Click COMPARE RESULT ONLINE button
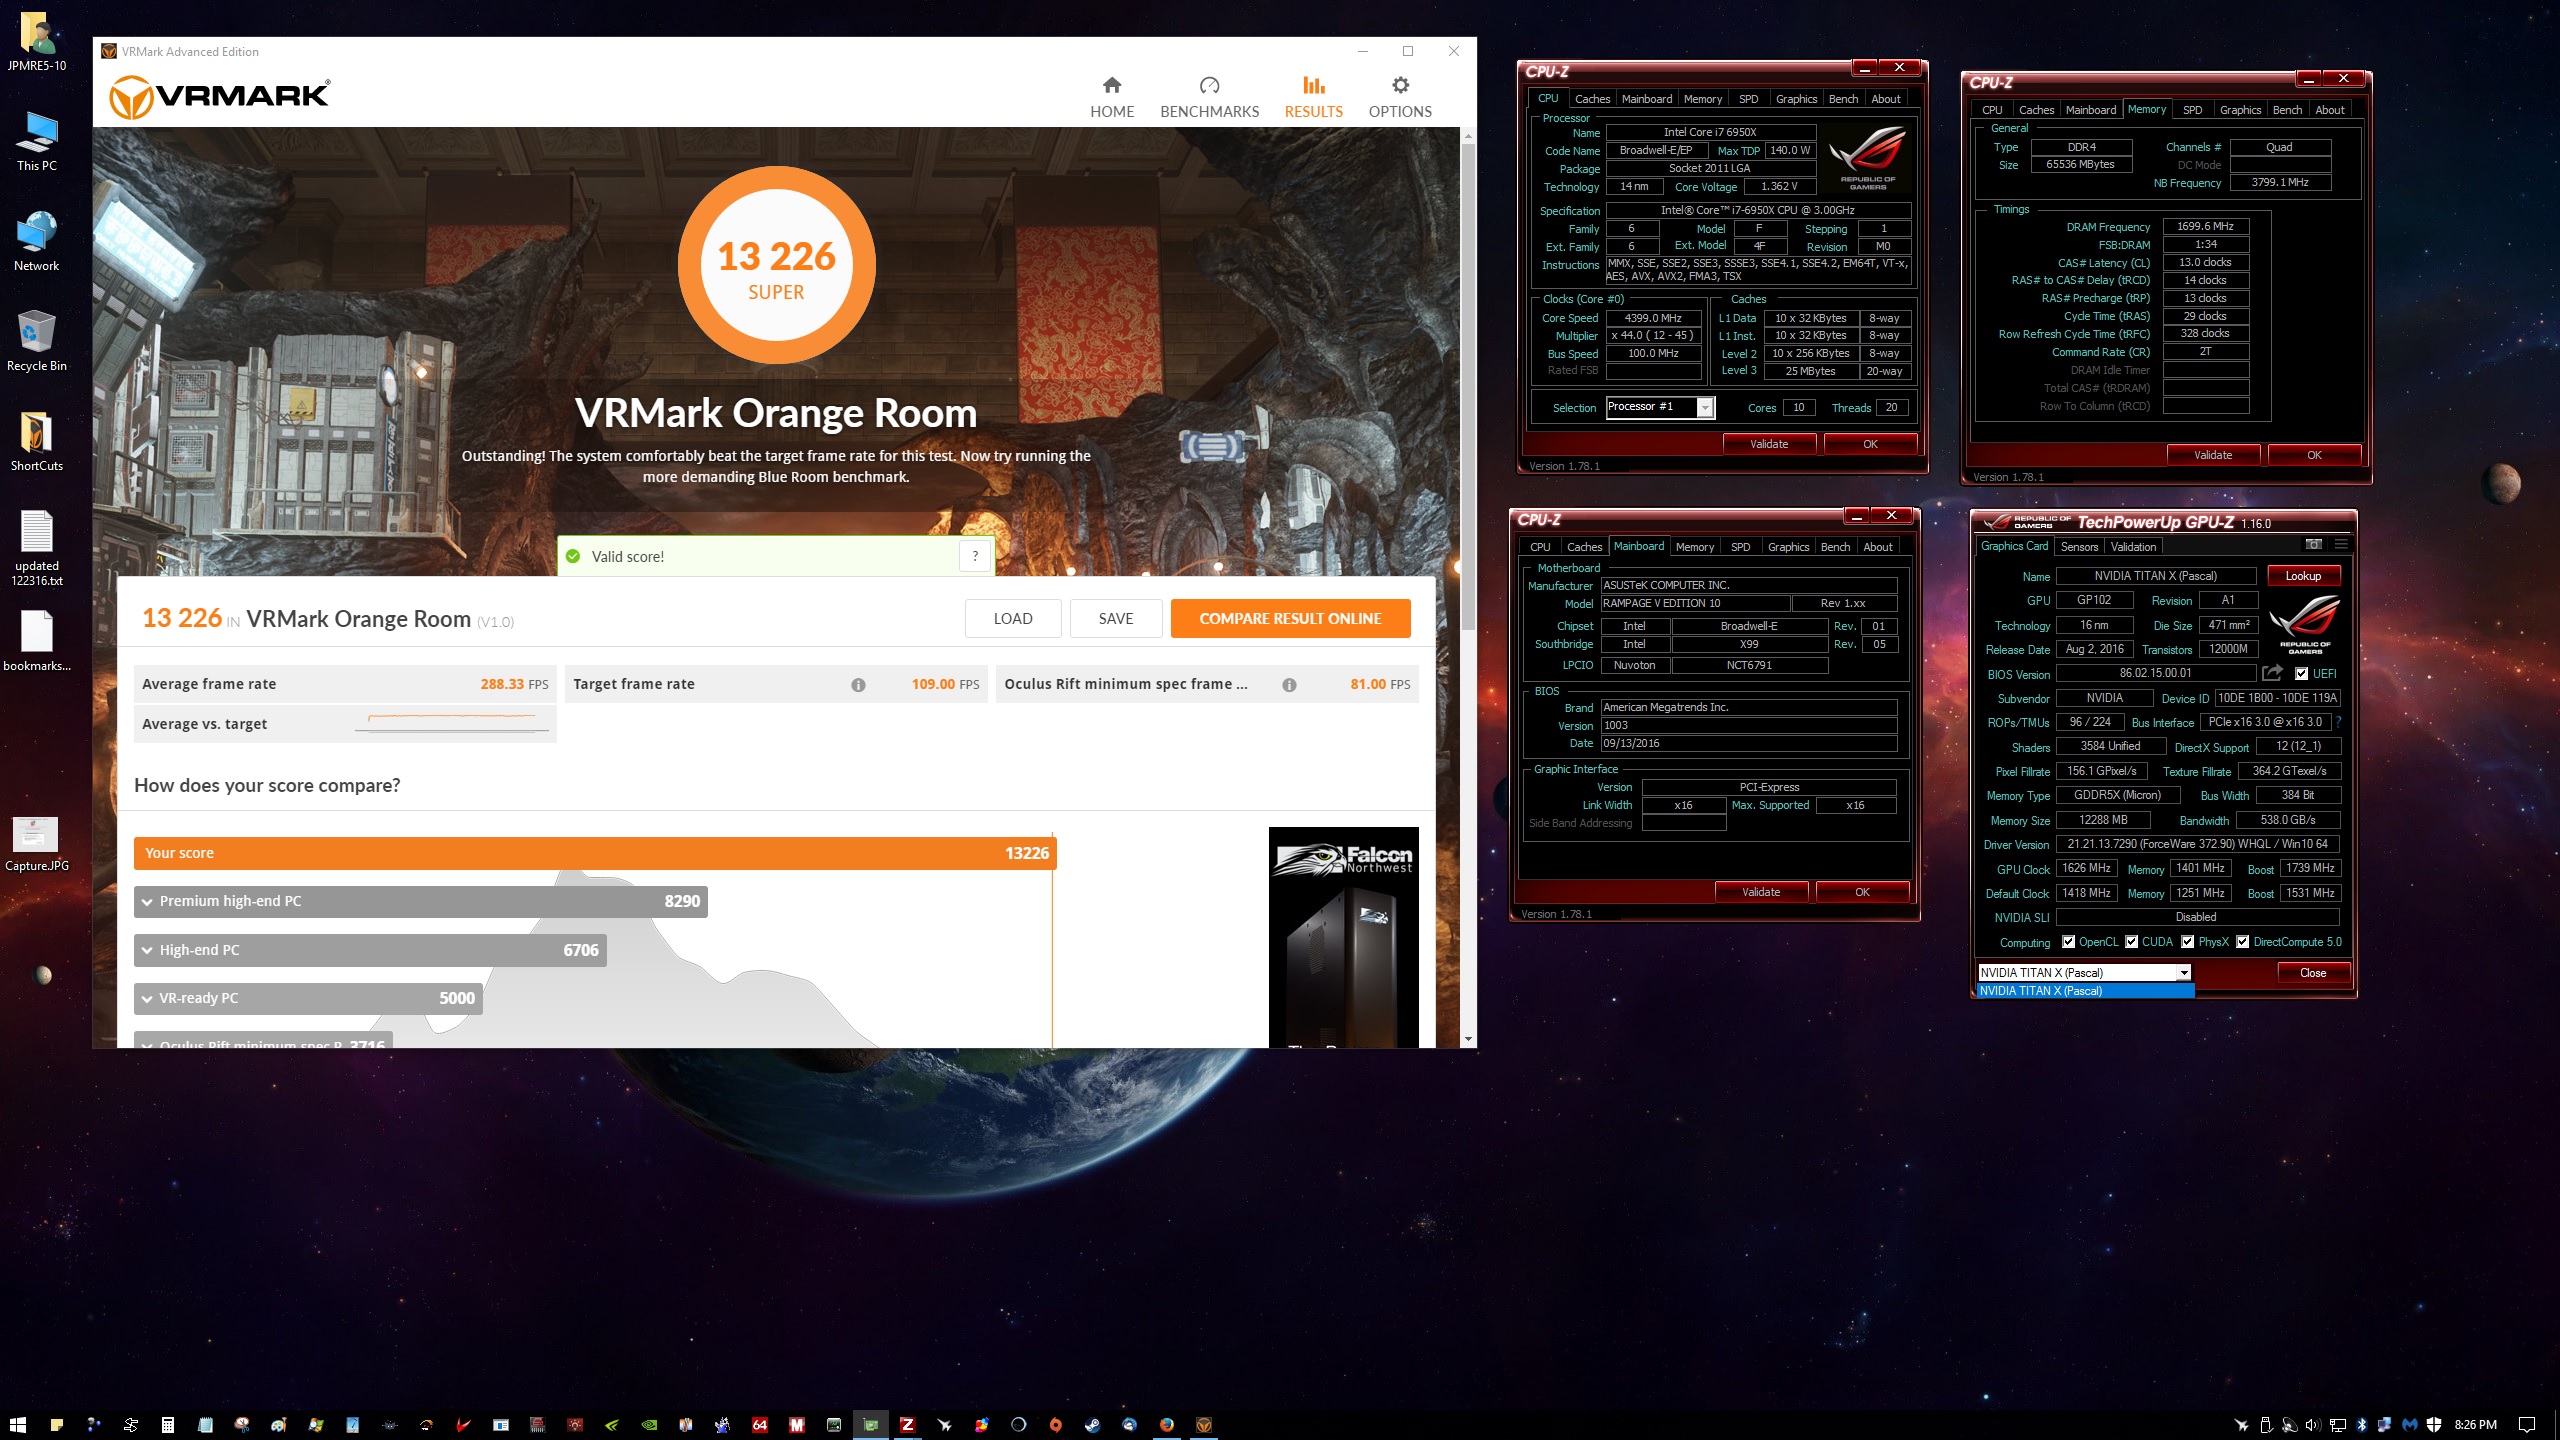 [x=1290, y=619]
